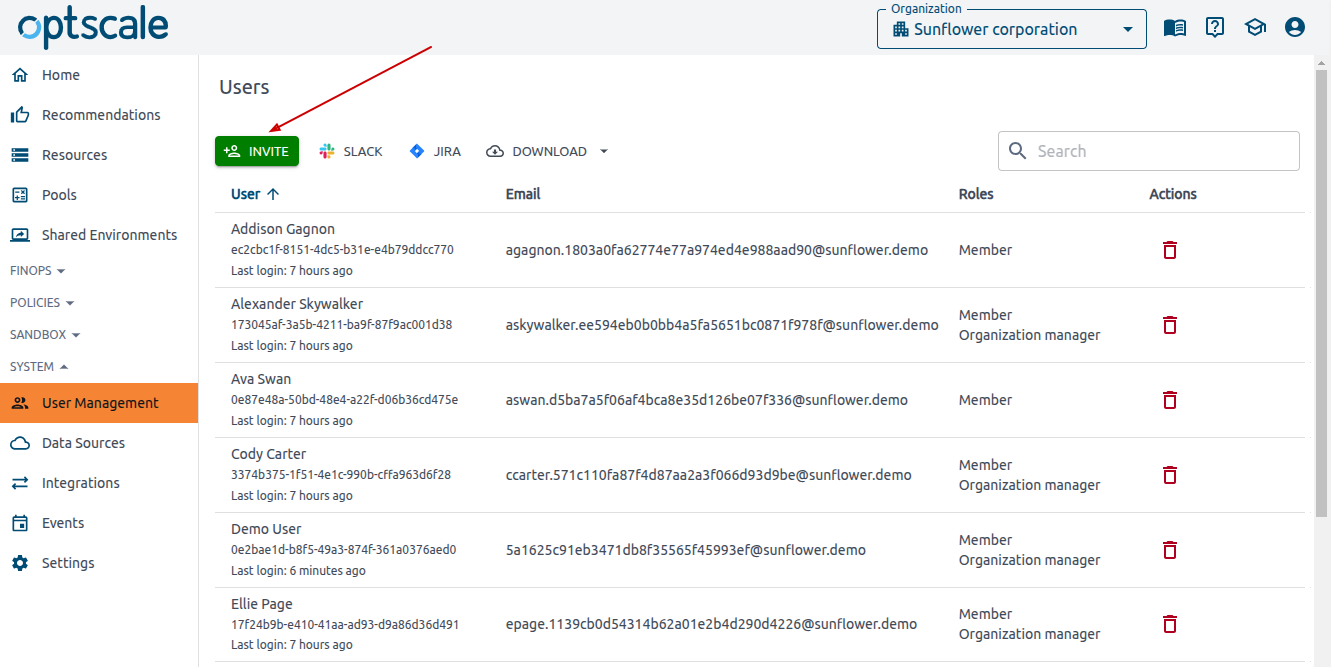Click the Jira integration button

pos(435,152)
